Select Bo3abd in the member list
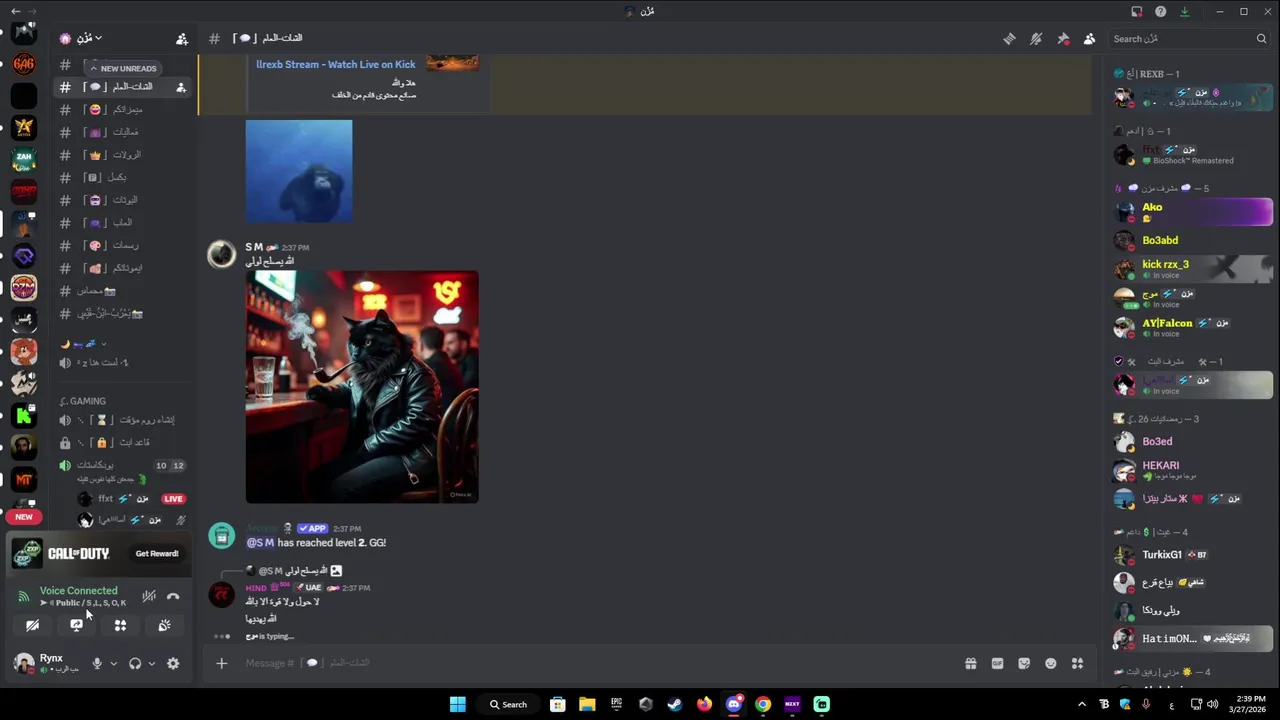 point(1192,241)
